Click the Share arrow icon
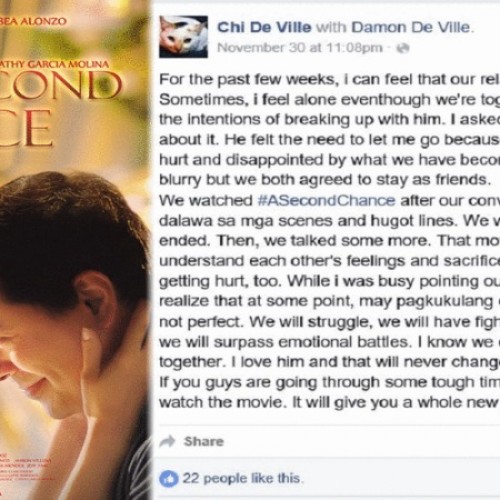 (x=167, y=441)
